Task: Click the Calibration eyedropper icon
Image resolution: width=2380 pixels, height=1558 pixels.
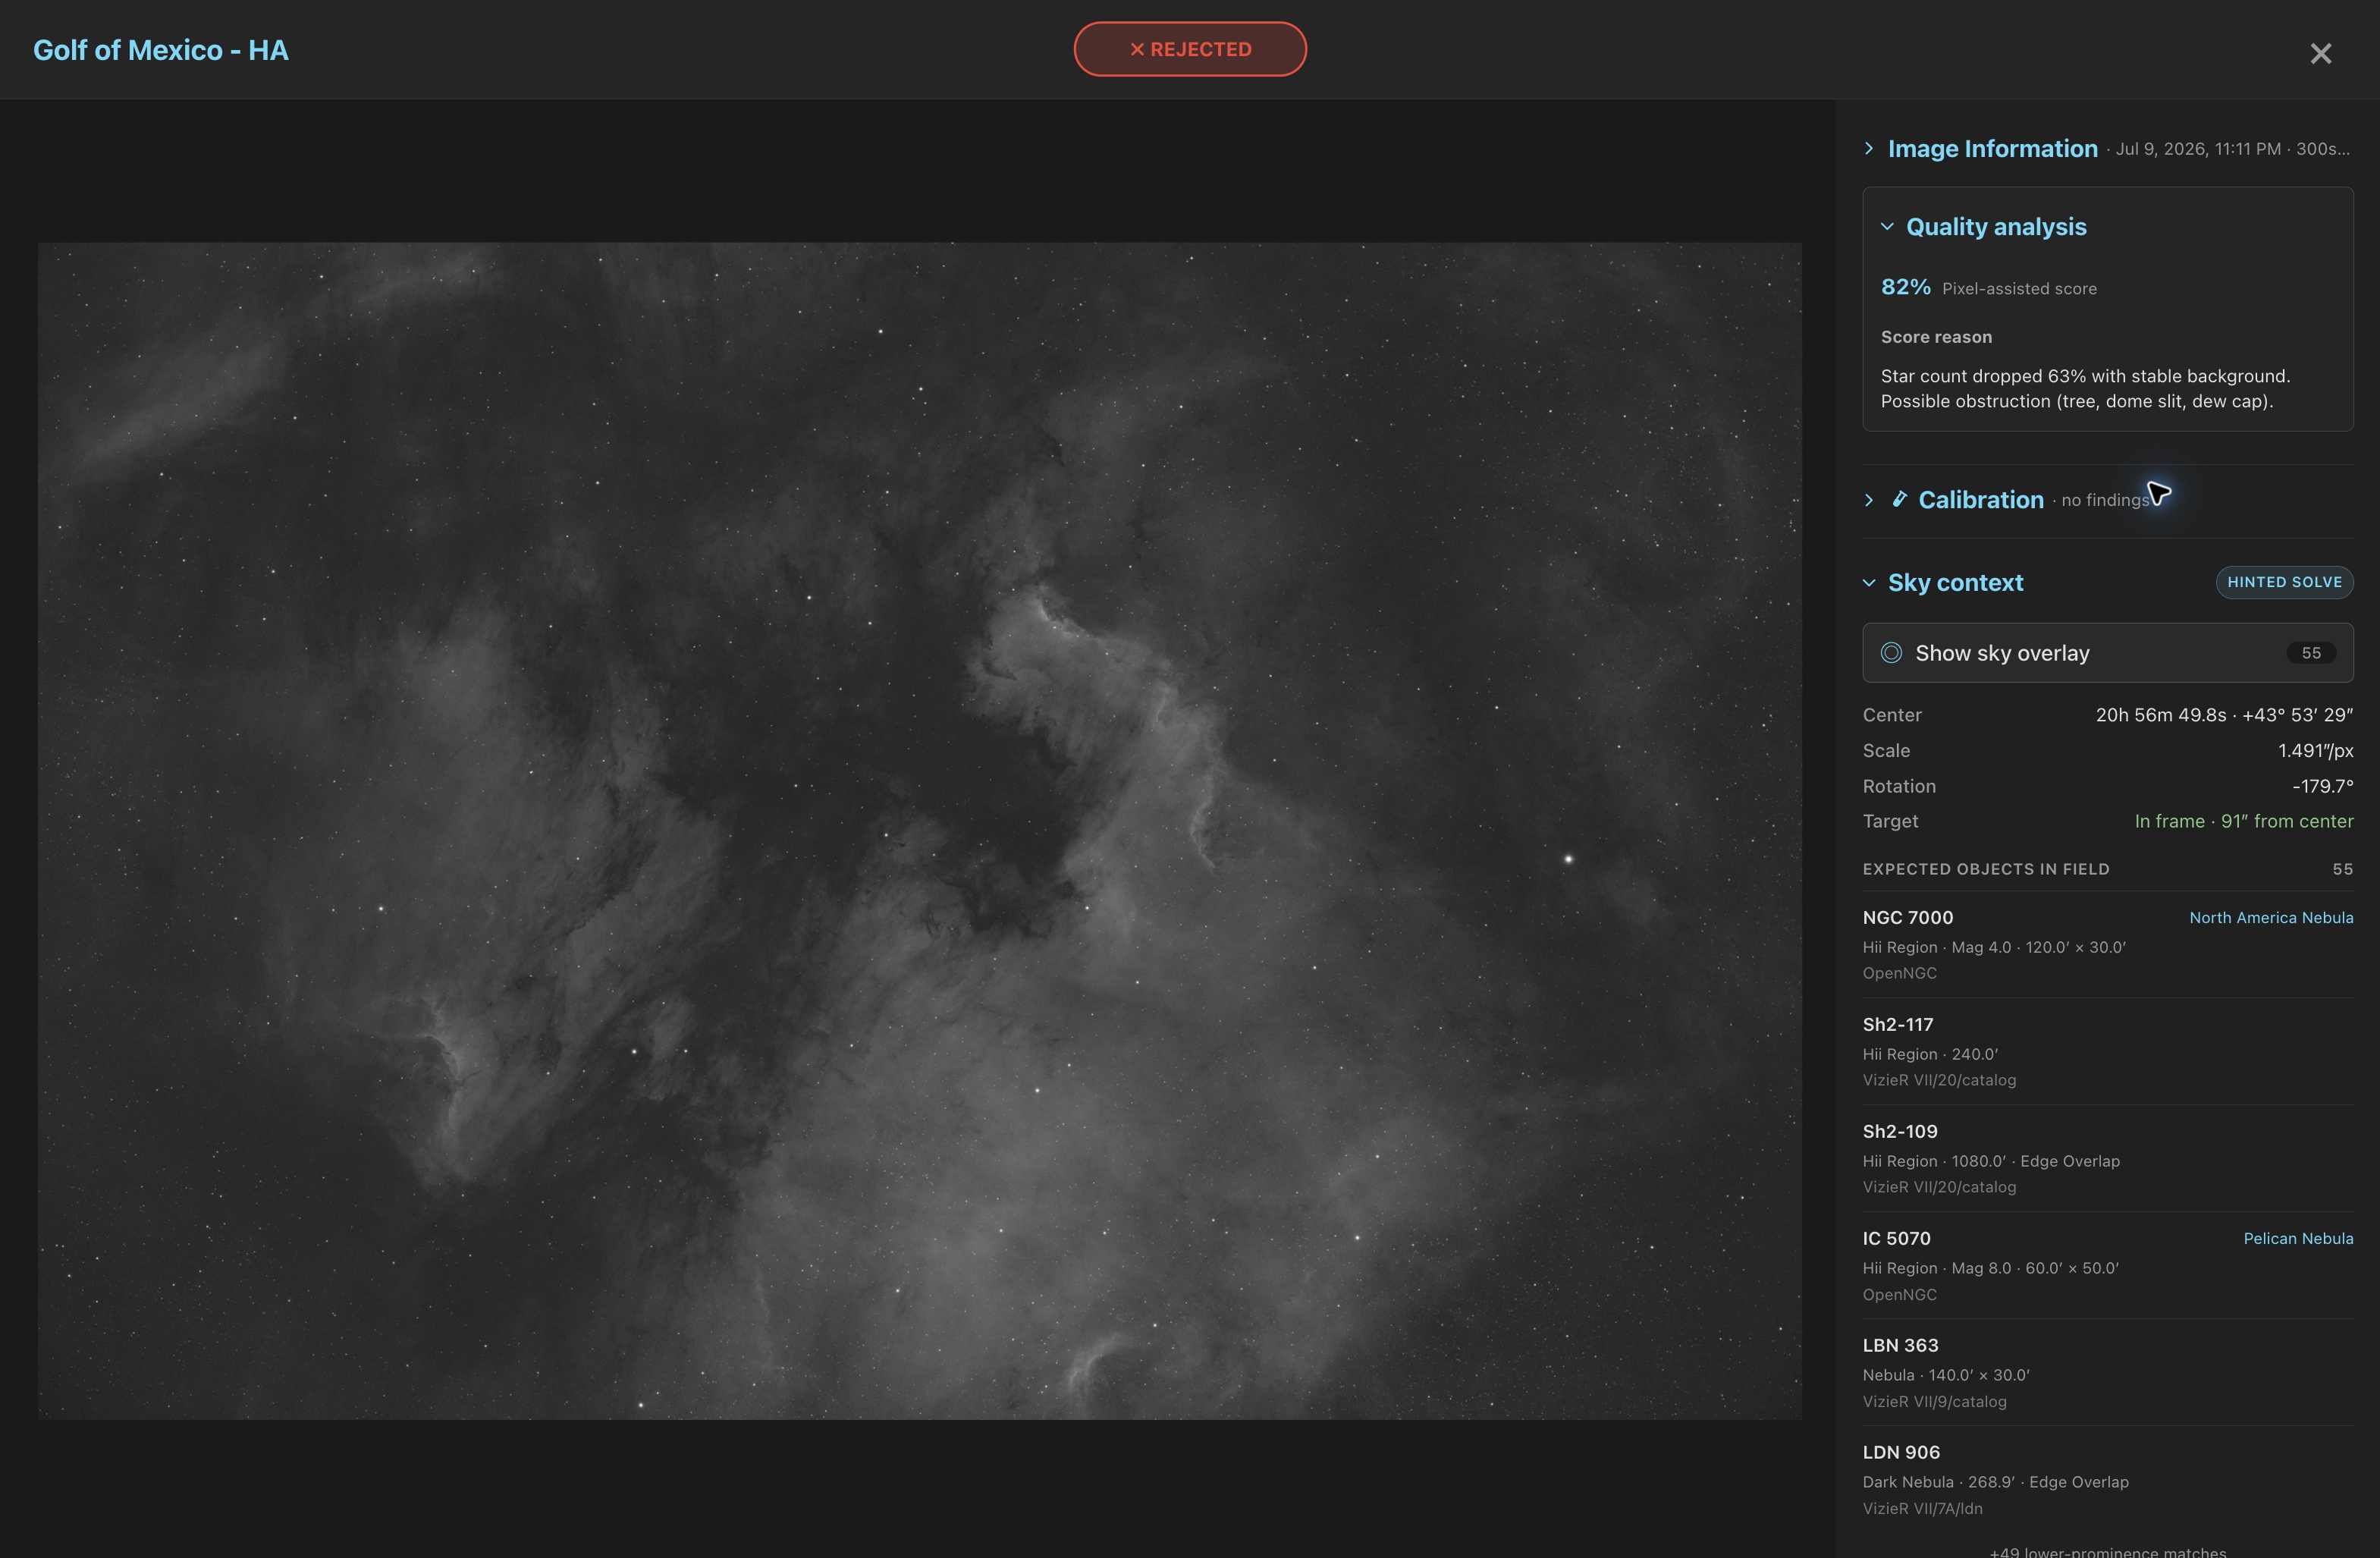Action: [1899, 499]
